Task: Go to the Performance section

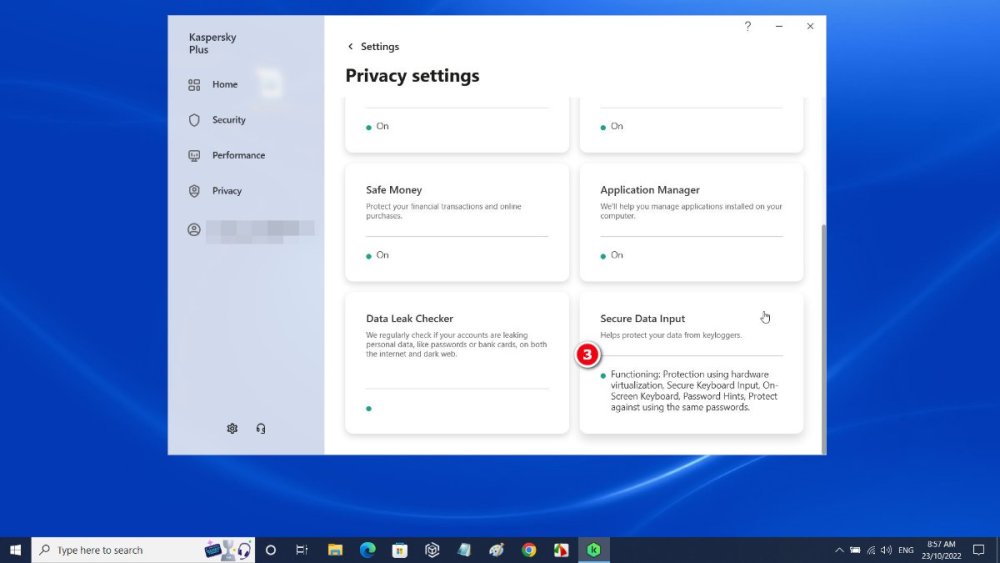Action: 226,155
